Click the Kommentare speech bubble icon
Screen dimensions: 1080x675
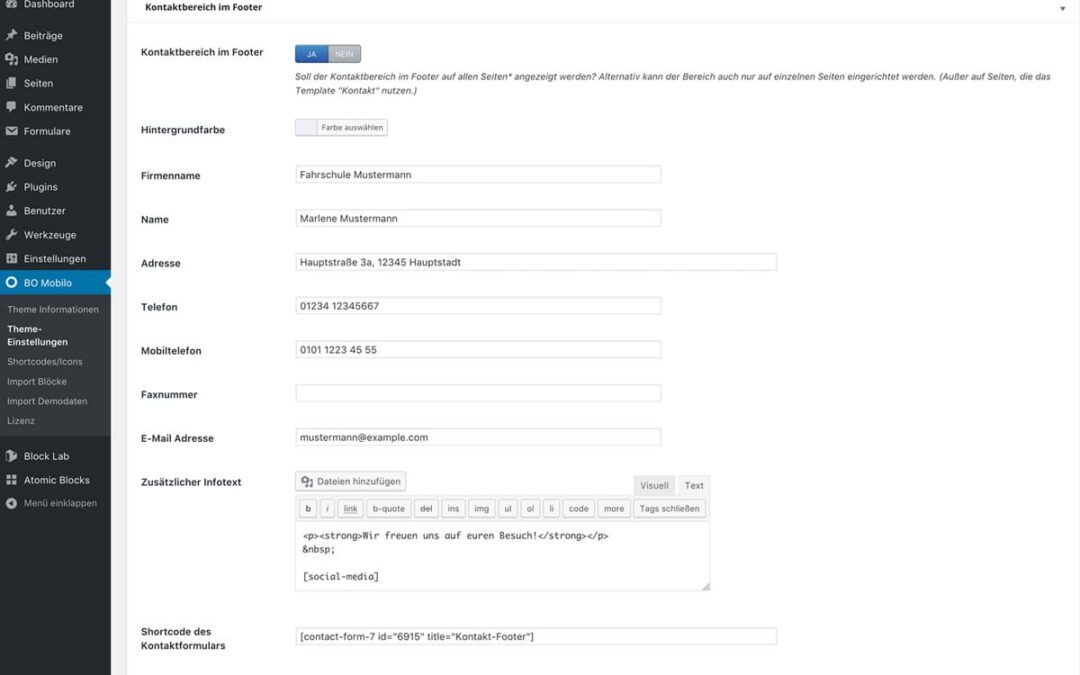(x=12, y=107)
